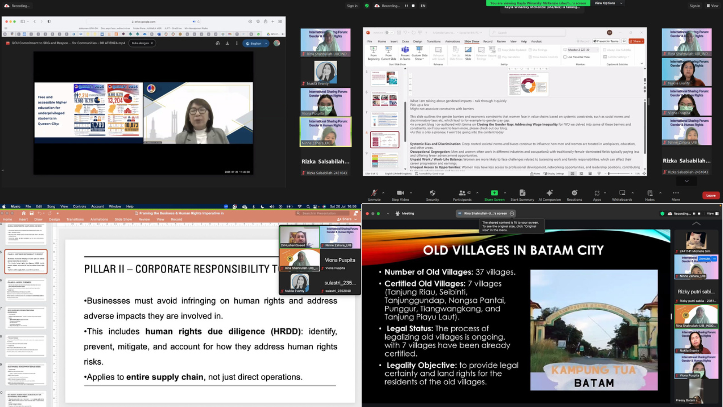Open Whiteboards in Zoom toolbar
This screenshot has height=407, width=723.
click(x=622, y=195)
